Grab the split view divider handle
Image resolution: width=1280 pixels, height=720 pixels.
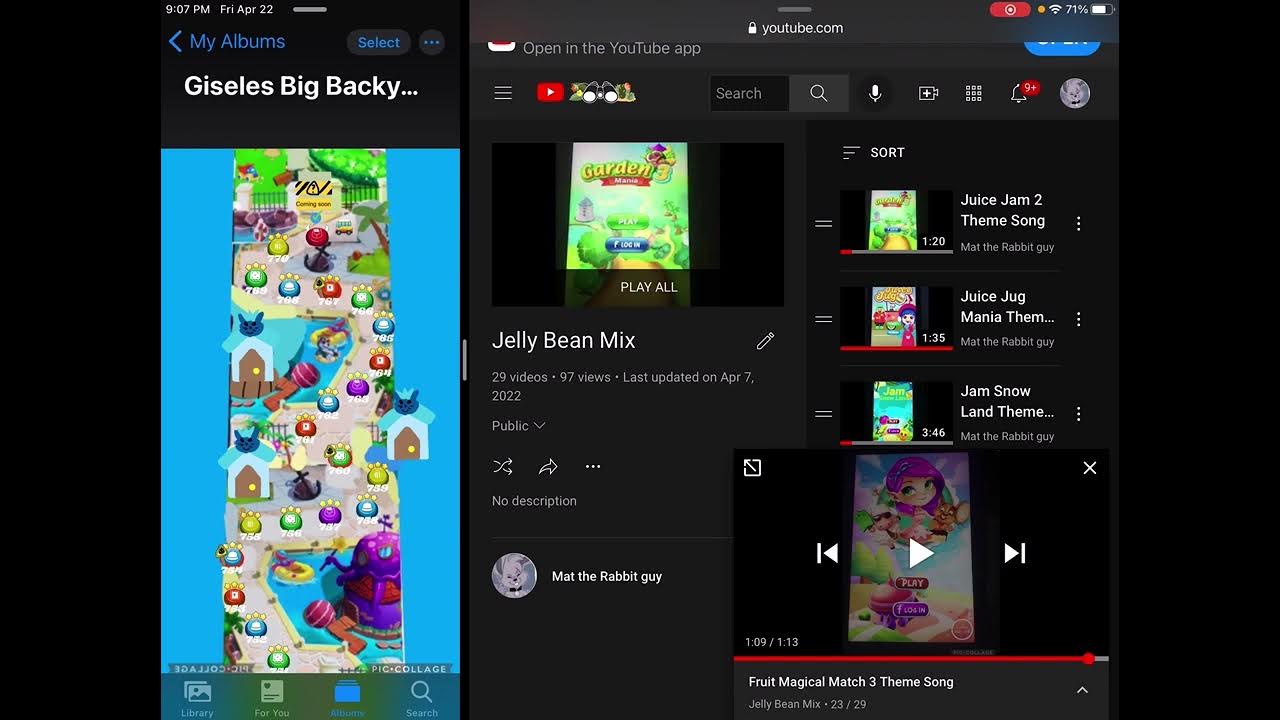tap(464, 360)
